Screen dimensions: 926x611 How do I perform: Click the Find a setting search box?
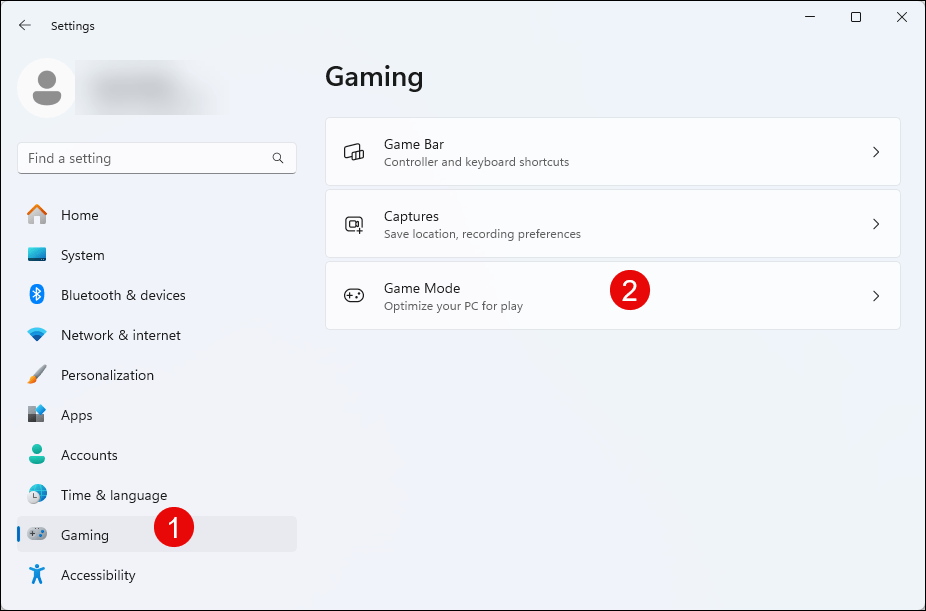click(x=145, y=158)
